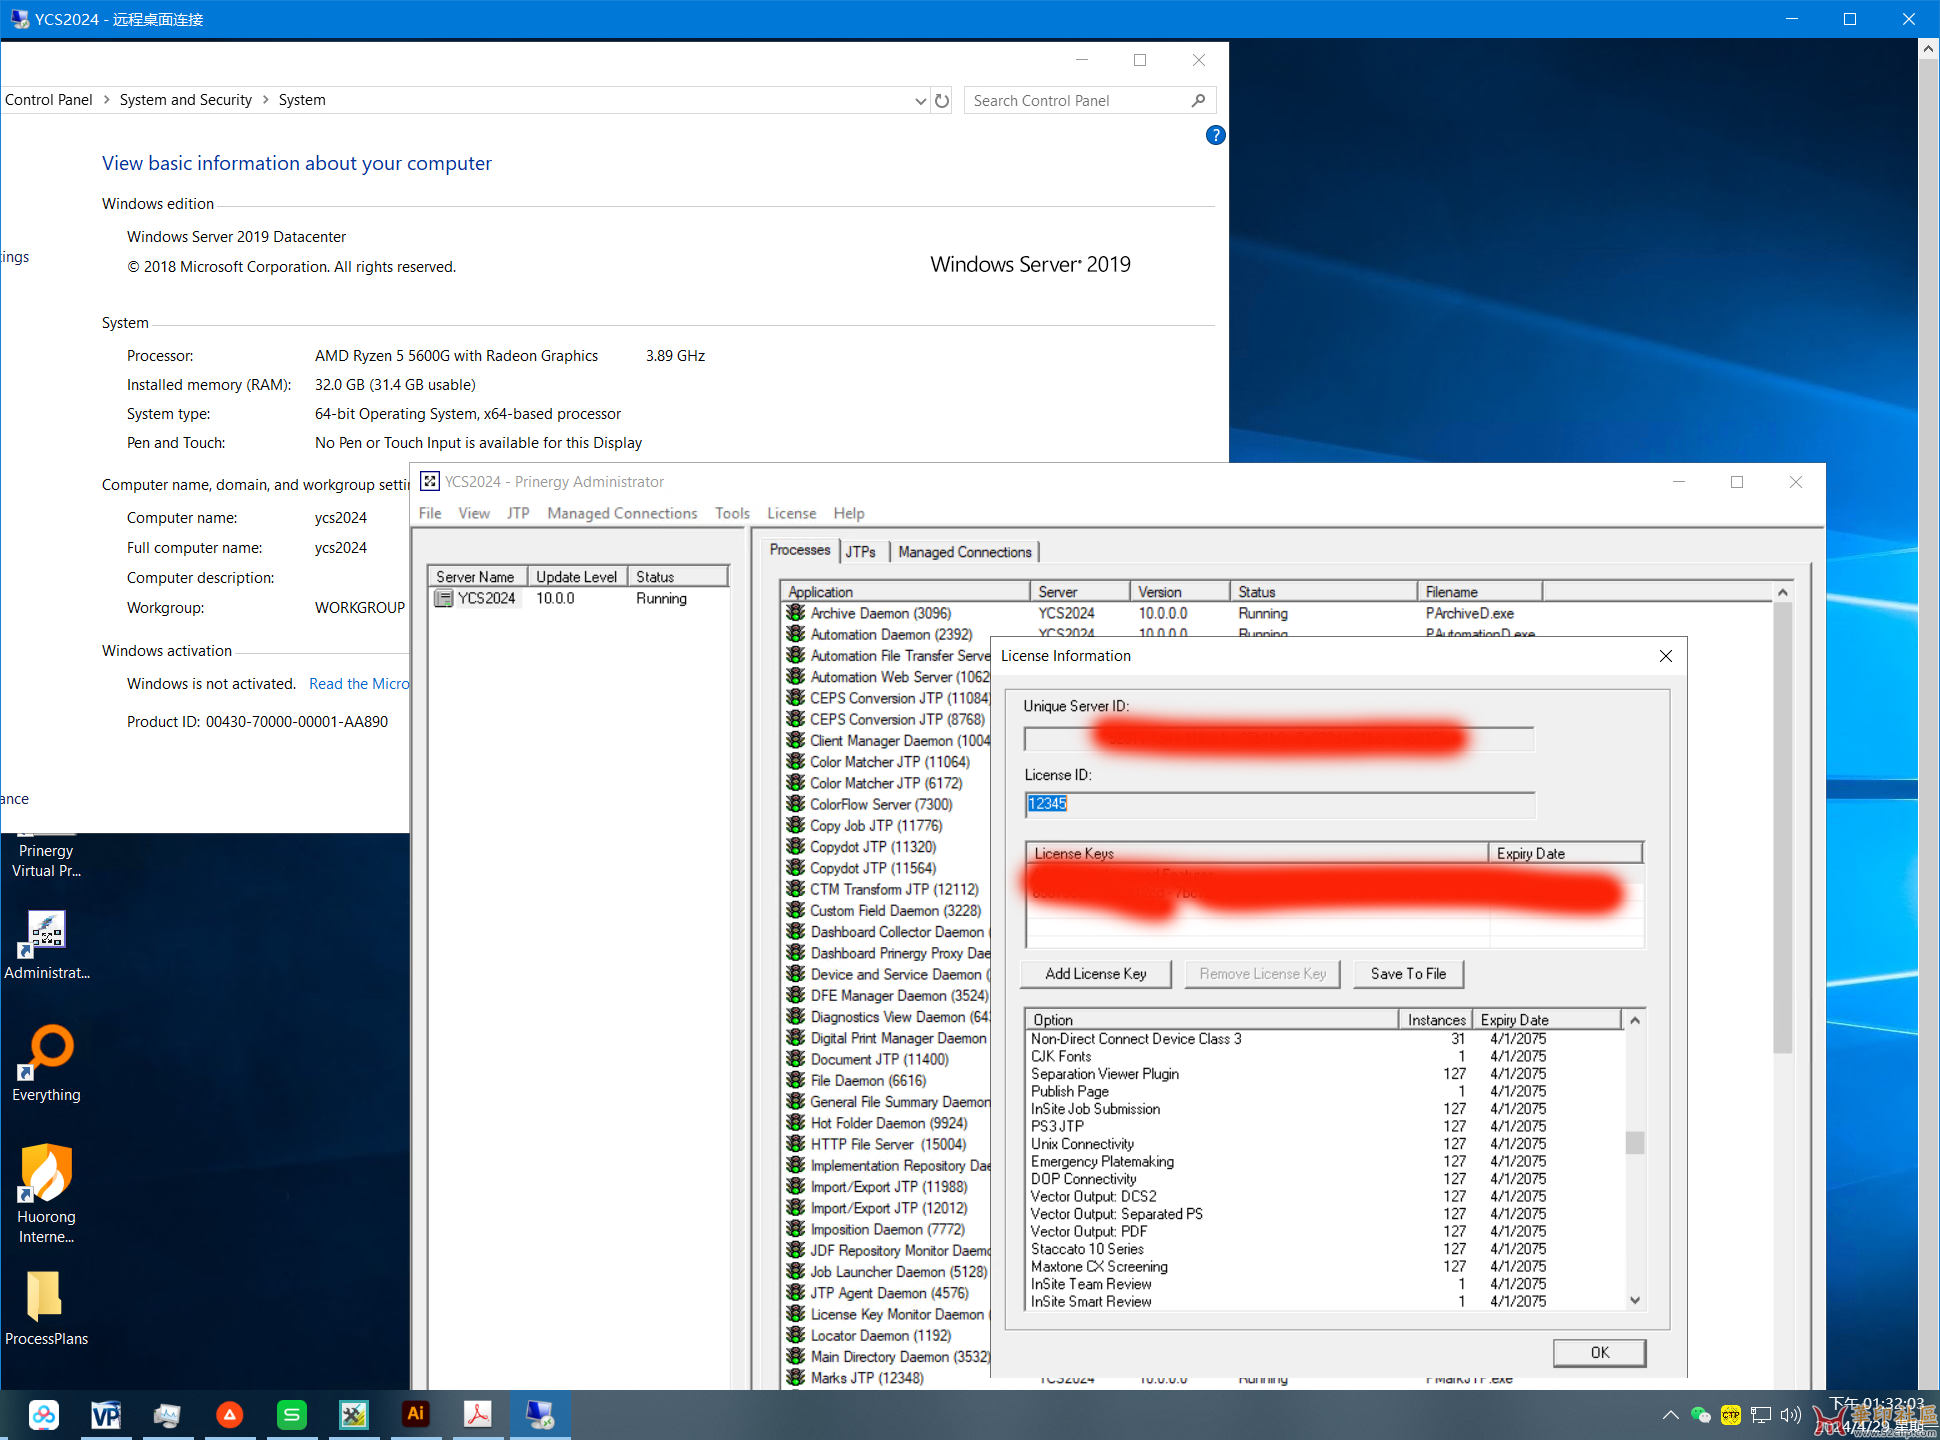
Task: Open the Administrator desktop shortcut
Action: point(46,945)
